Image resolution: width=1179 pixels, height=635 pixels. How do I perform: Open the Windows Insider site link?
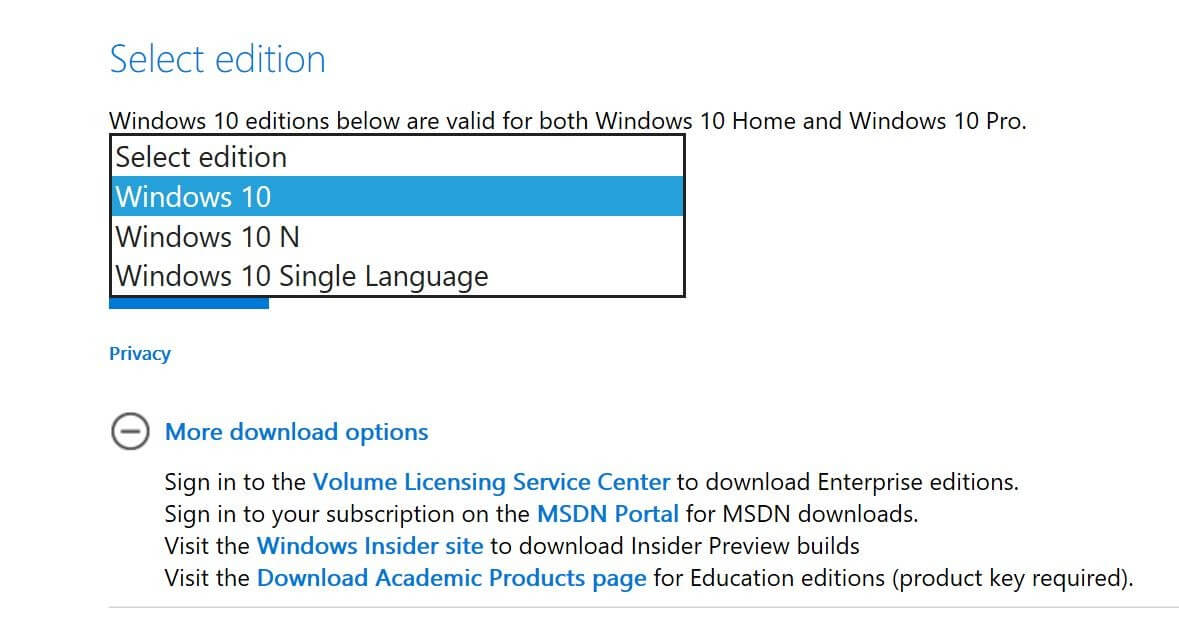[370, 546]
